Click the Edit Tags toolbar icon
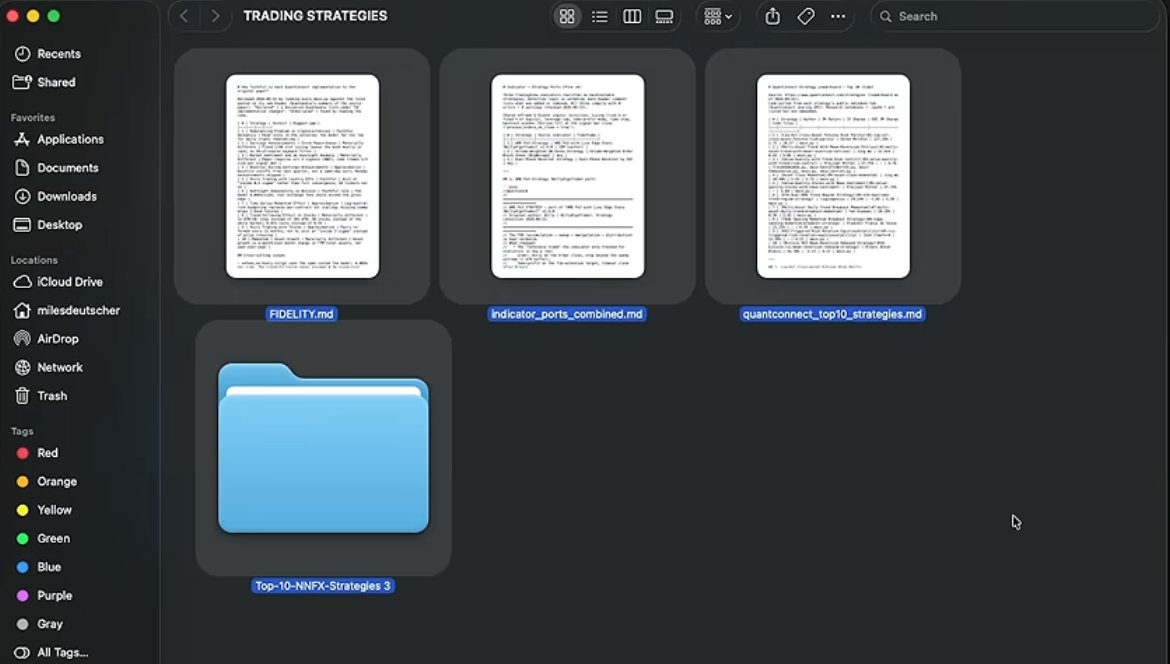The image size is (1170, 664). (806, 16)
